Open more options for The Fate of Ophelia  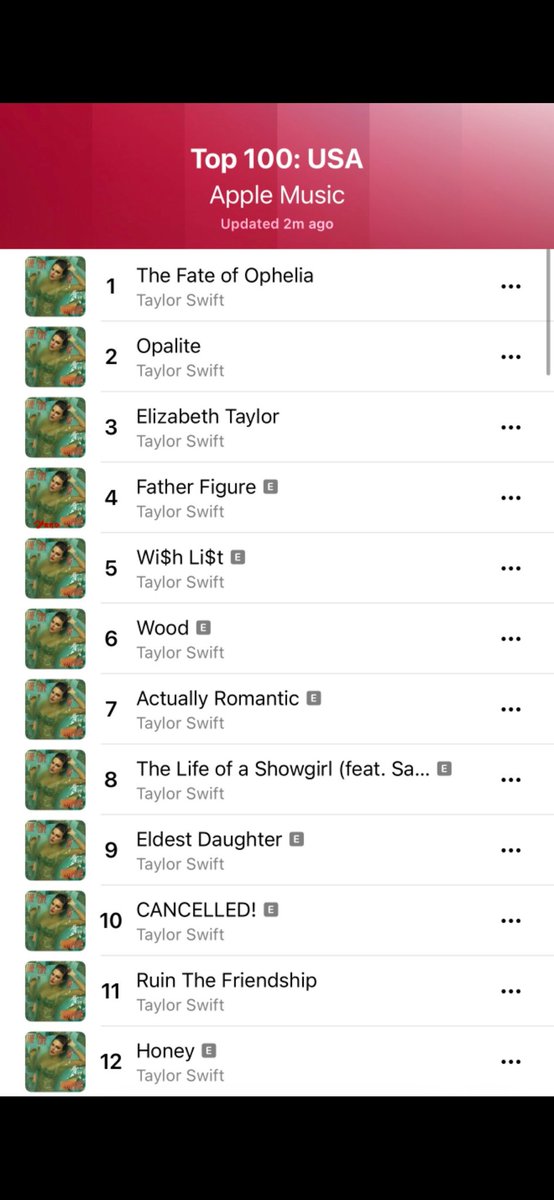click(x=511, y=286)
